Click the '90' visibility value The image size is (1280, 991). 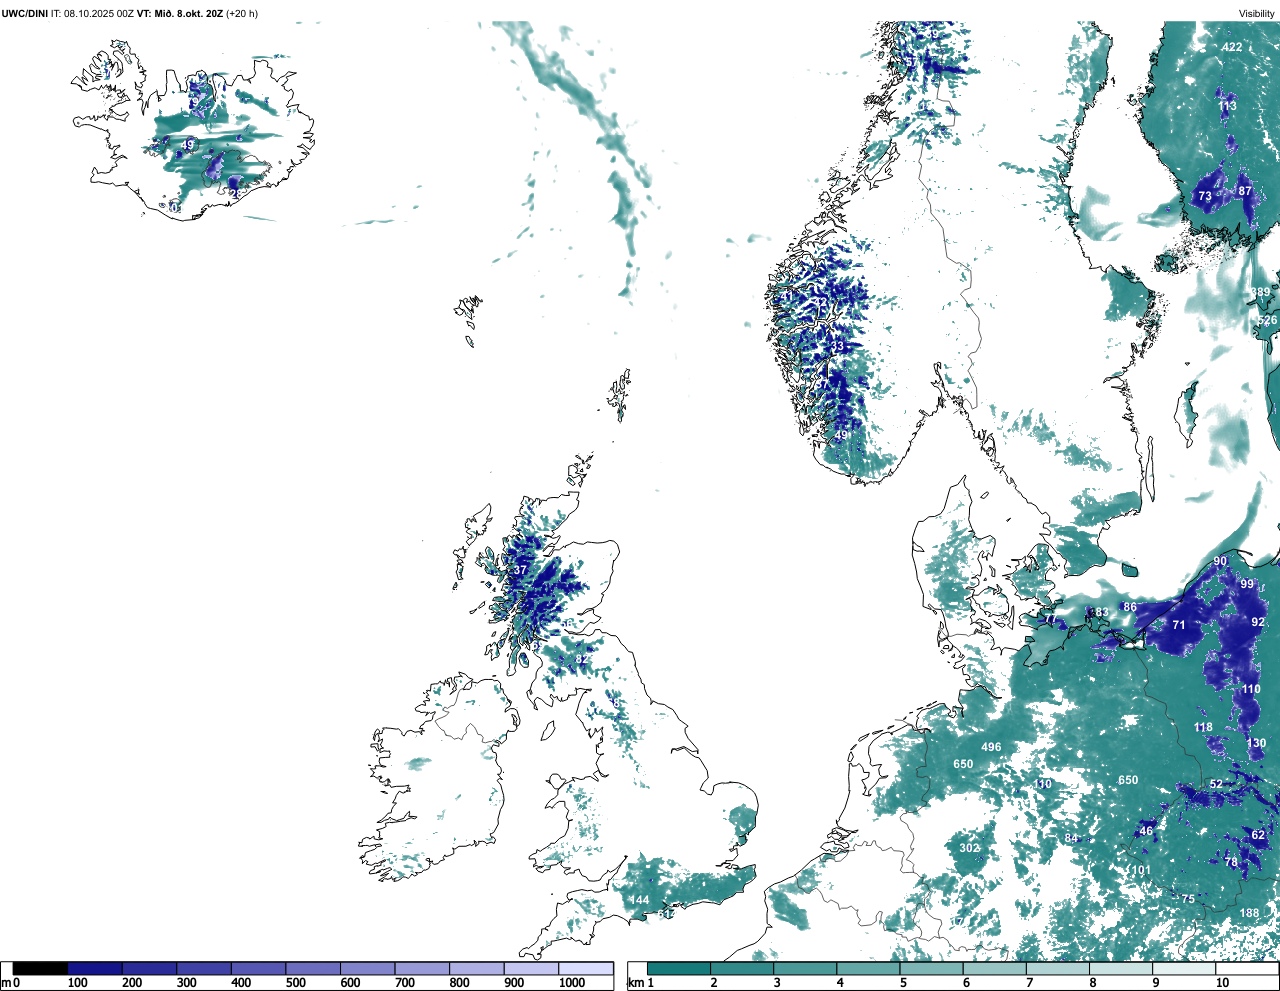pos(1220,562)
